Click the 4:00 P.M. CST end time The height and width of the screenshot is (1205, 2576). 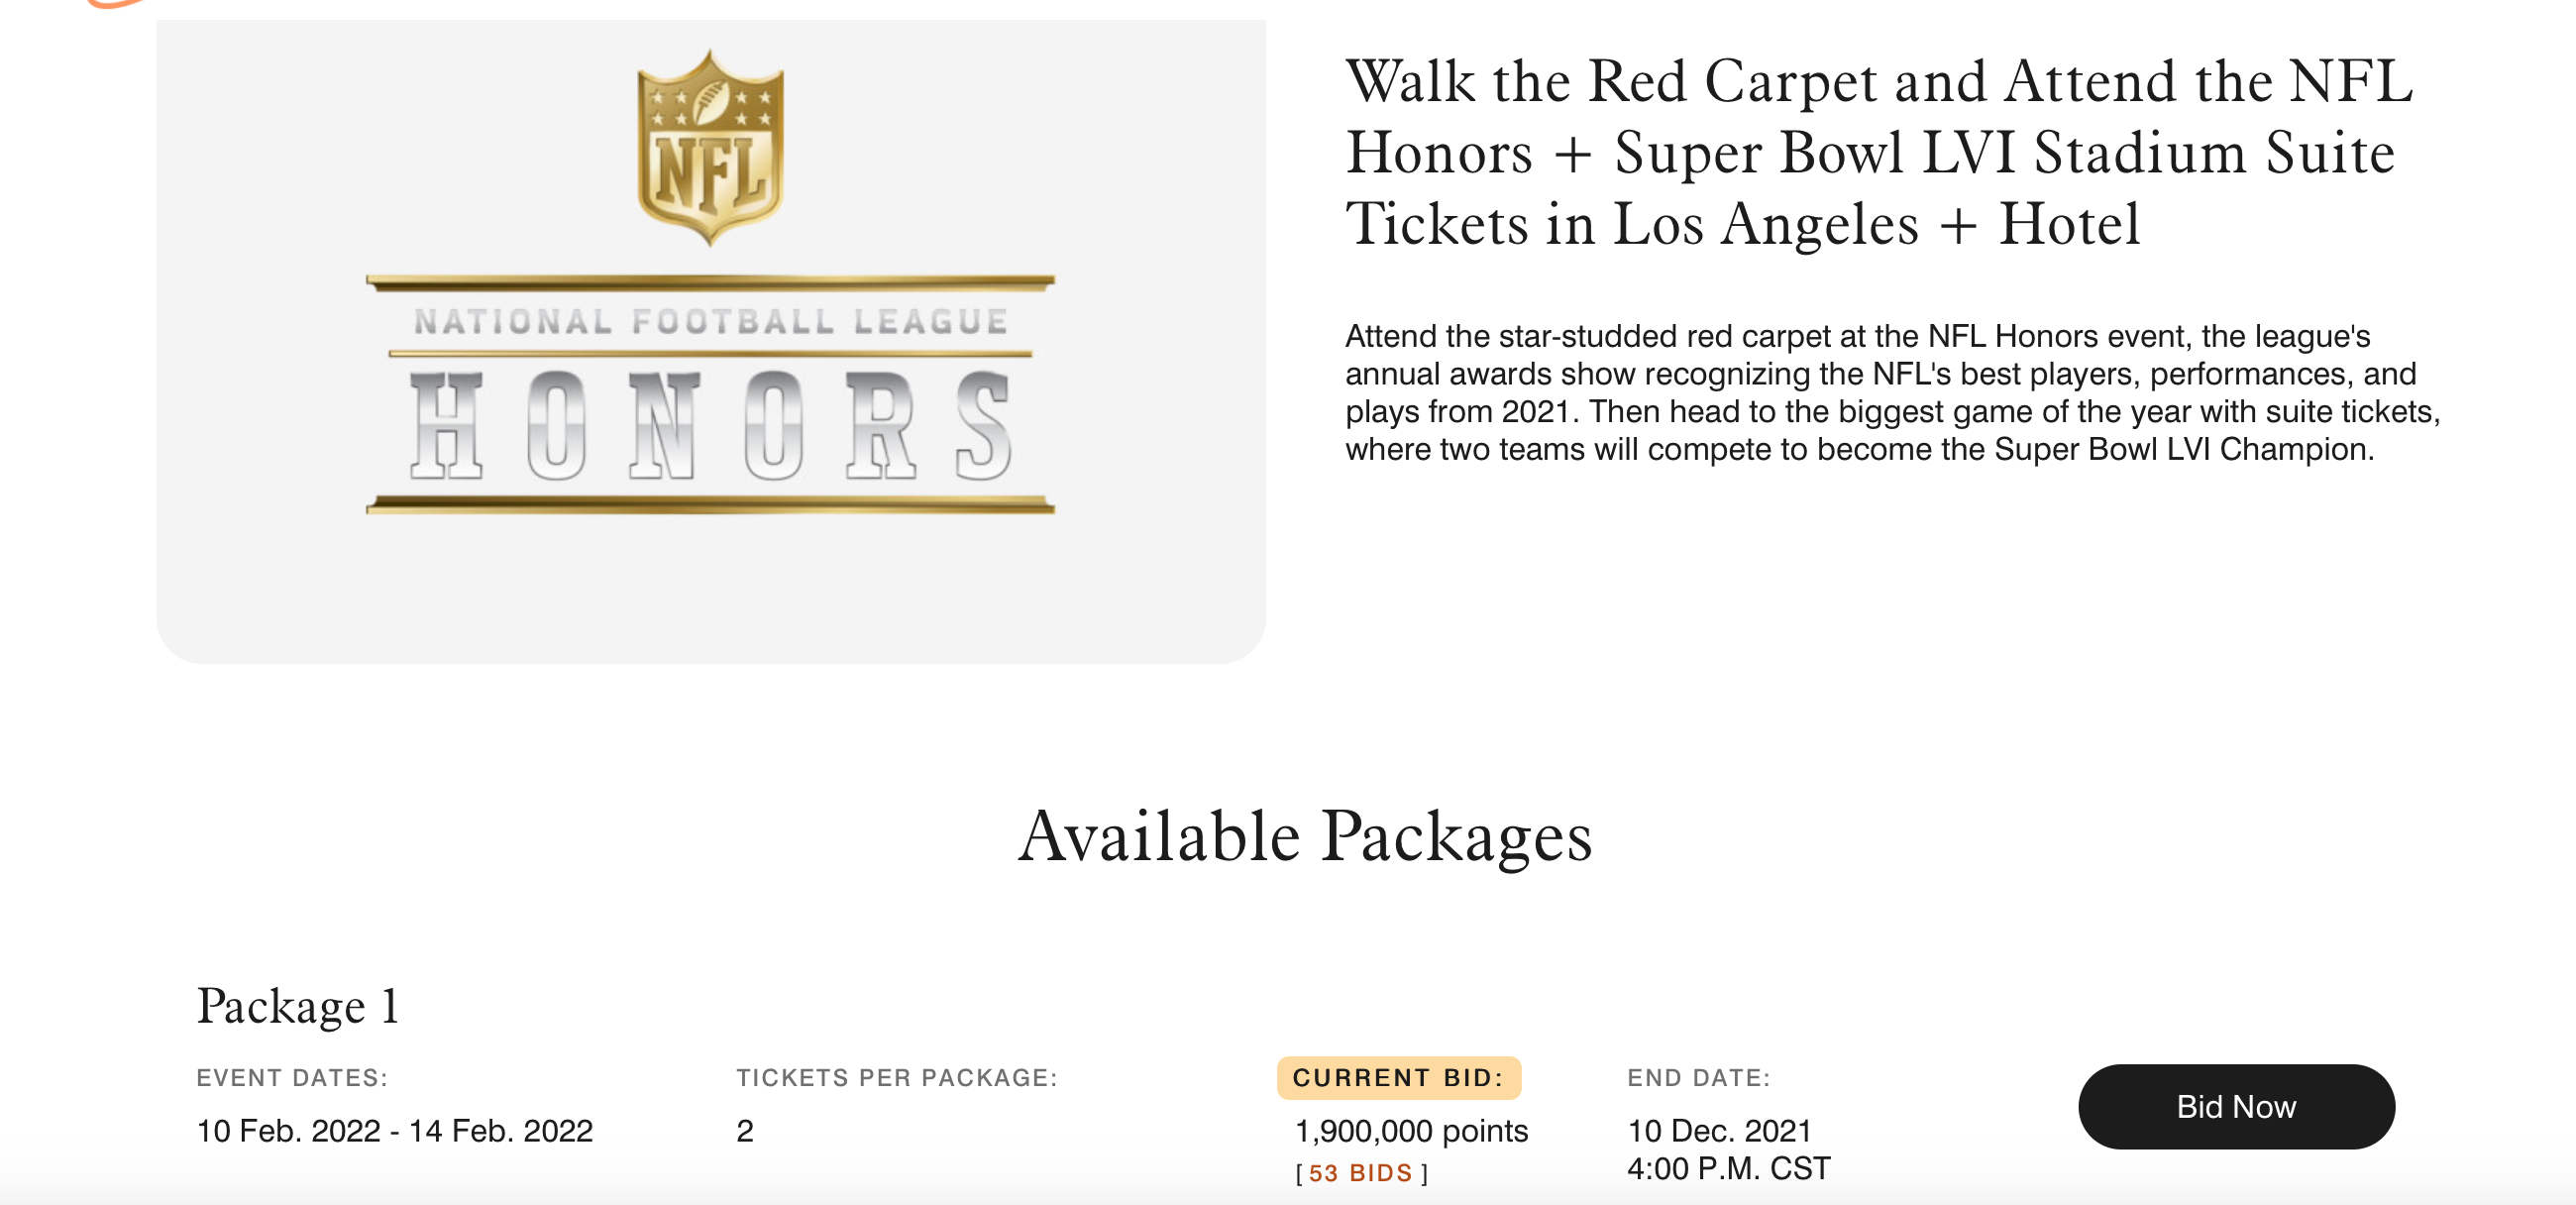(x=1728, y=1168)
